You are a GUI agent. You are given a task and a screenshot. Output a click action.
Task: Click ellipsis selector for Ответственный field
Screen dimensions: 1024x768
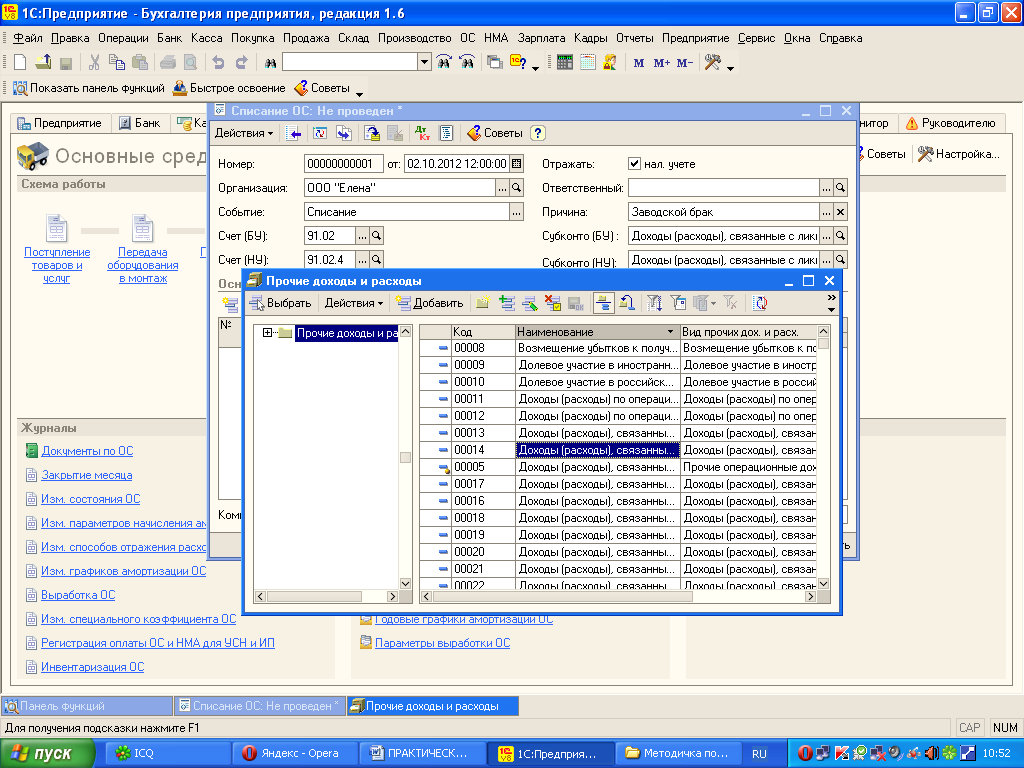826,188
